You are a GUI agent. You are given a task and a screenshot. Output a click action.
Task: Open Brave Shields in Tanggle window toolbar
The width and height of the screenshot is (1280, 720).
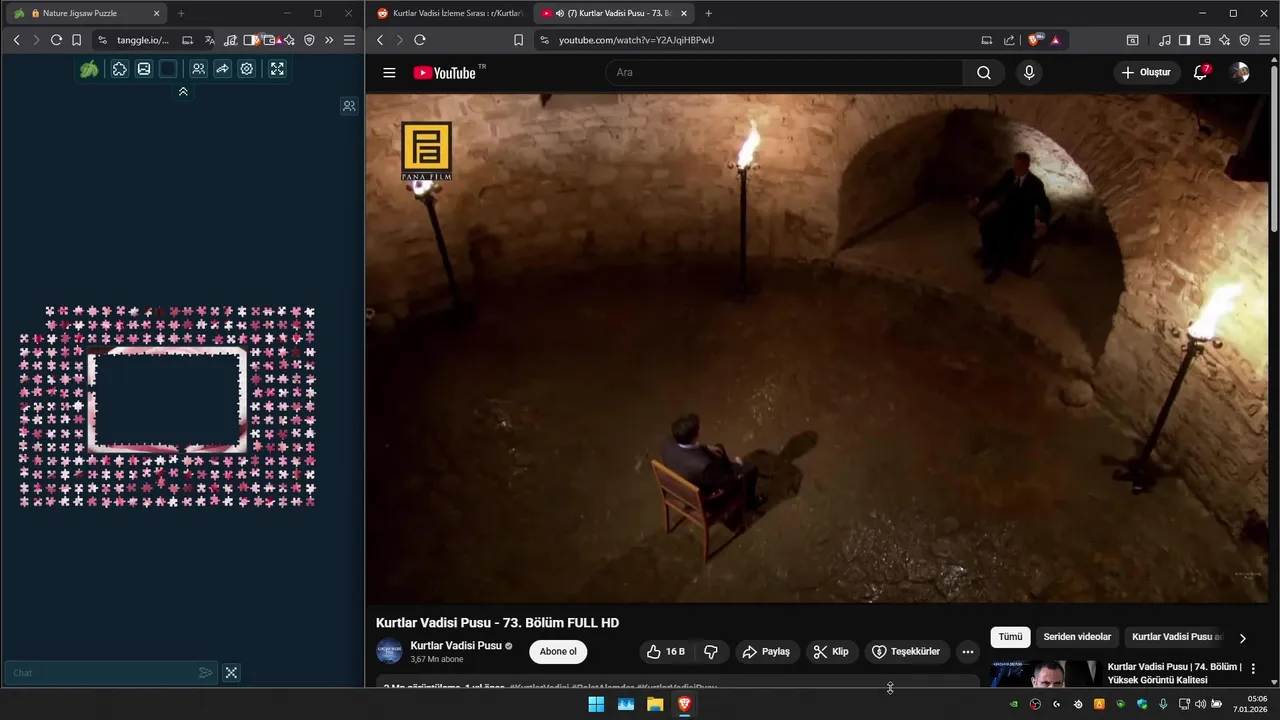pyautogui.click(x=309, y=40)
